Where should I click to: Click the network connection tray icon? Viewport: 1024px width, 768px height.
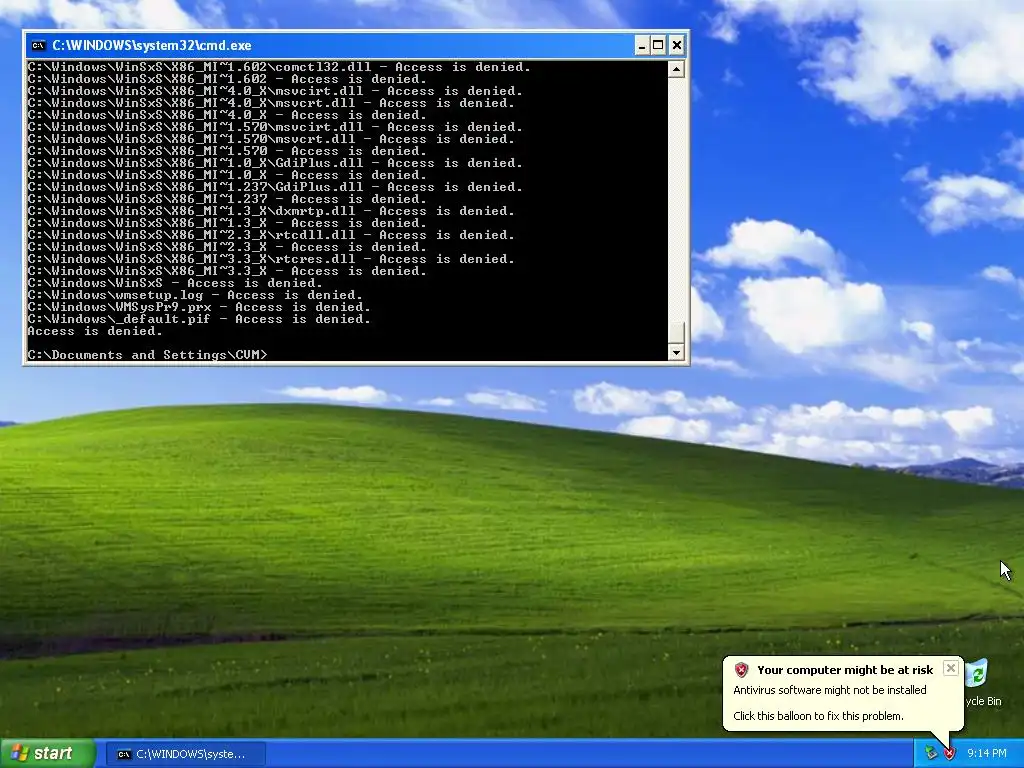(x=931, y=754)
